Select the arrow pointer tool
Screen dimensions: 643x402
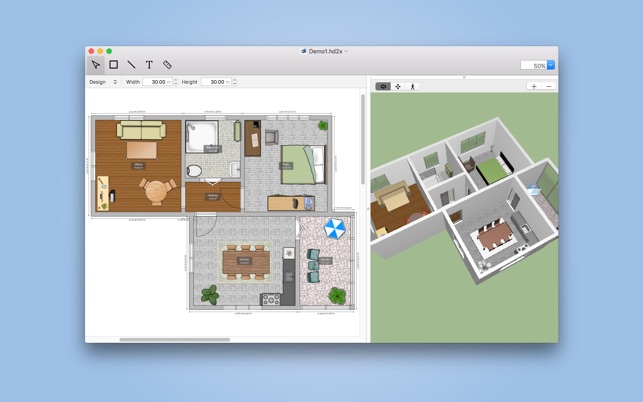96,65
